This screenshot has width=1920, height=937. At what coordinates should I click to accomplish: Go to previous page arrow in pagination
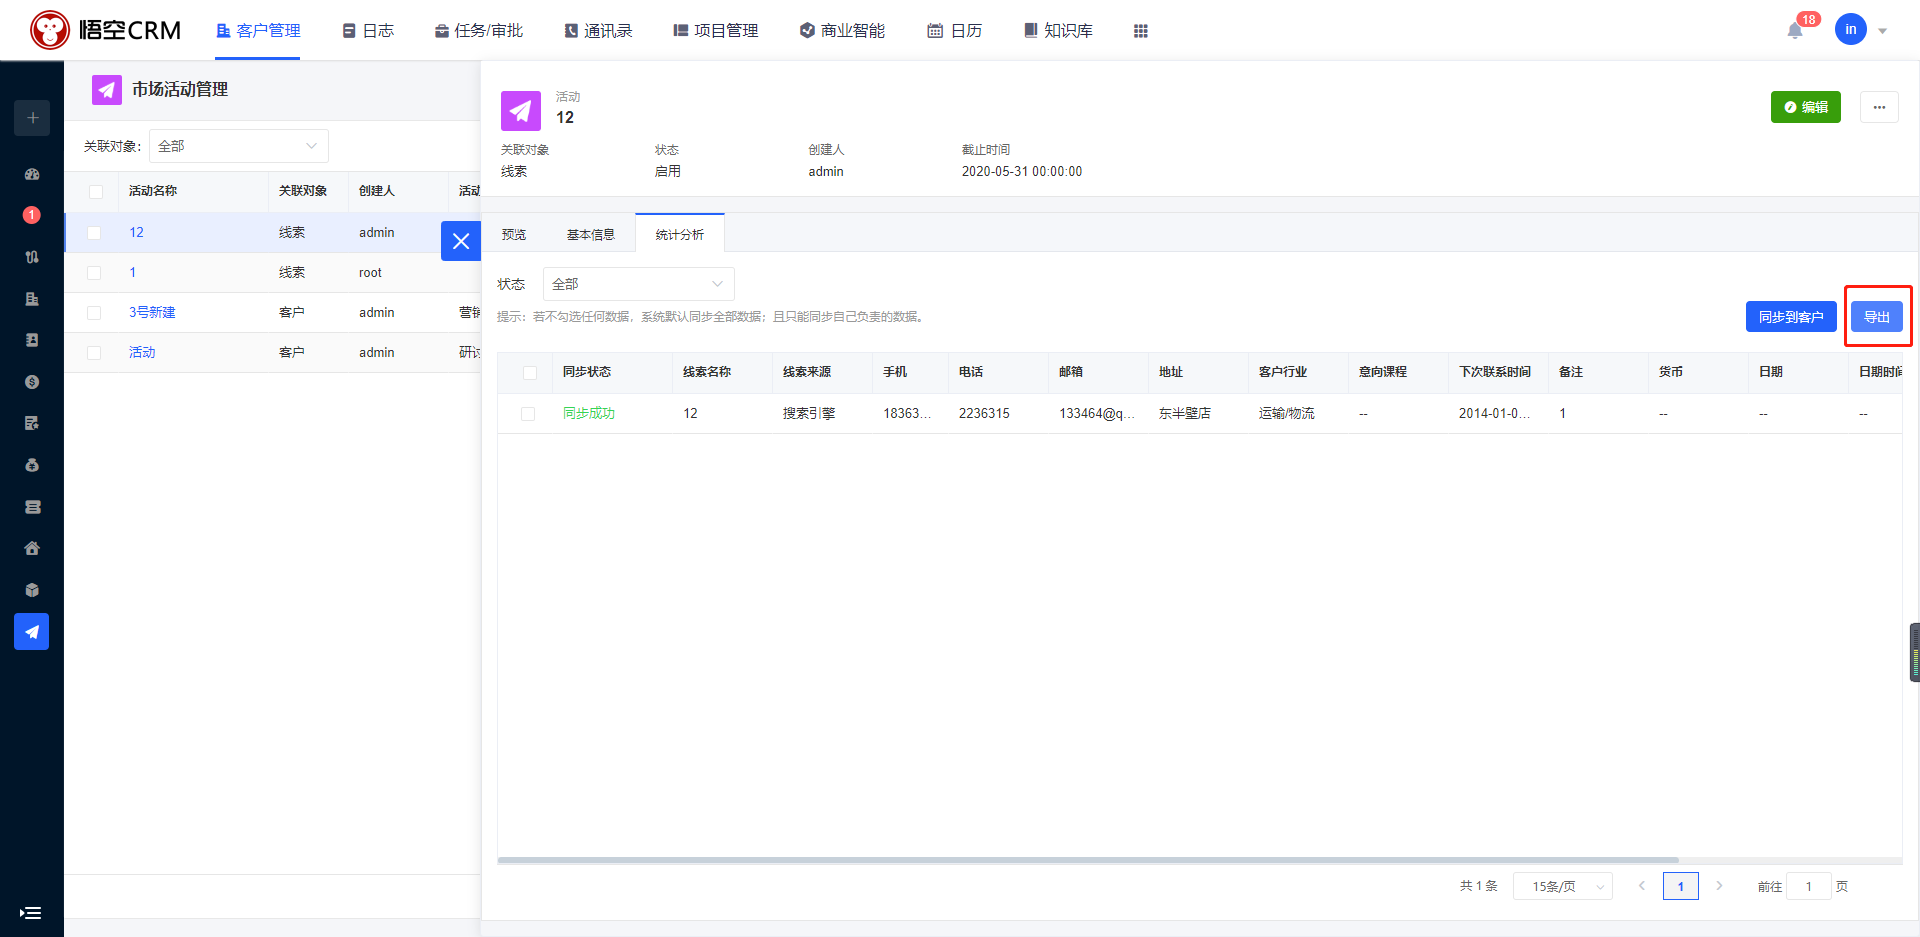[1642, 886]
